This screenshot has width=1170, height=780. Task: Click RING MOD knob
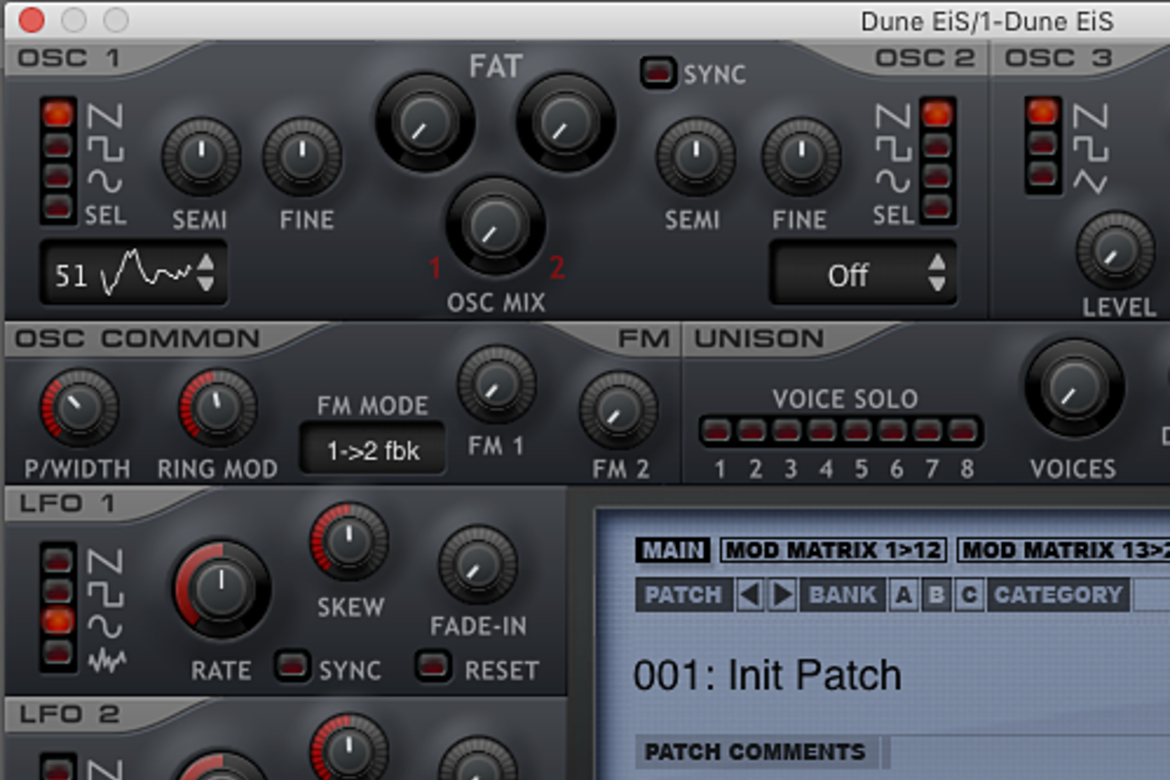point(217,408)
